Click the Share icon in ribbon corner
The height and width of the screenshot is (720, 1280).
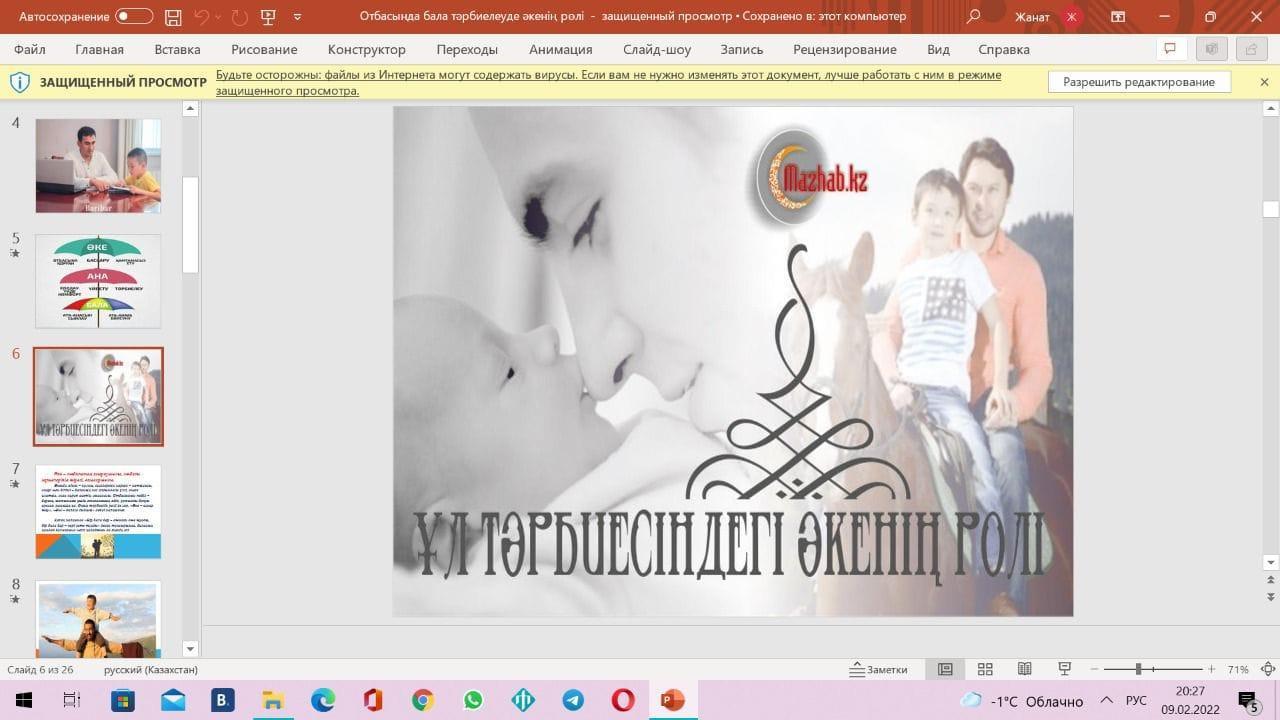(x=1250, y=49)
